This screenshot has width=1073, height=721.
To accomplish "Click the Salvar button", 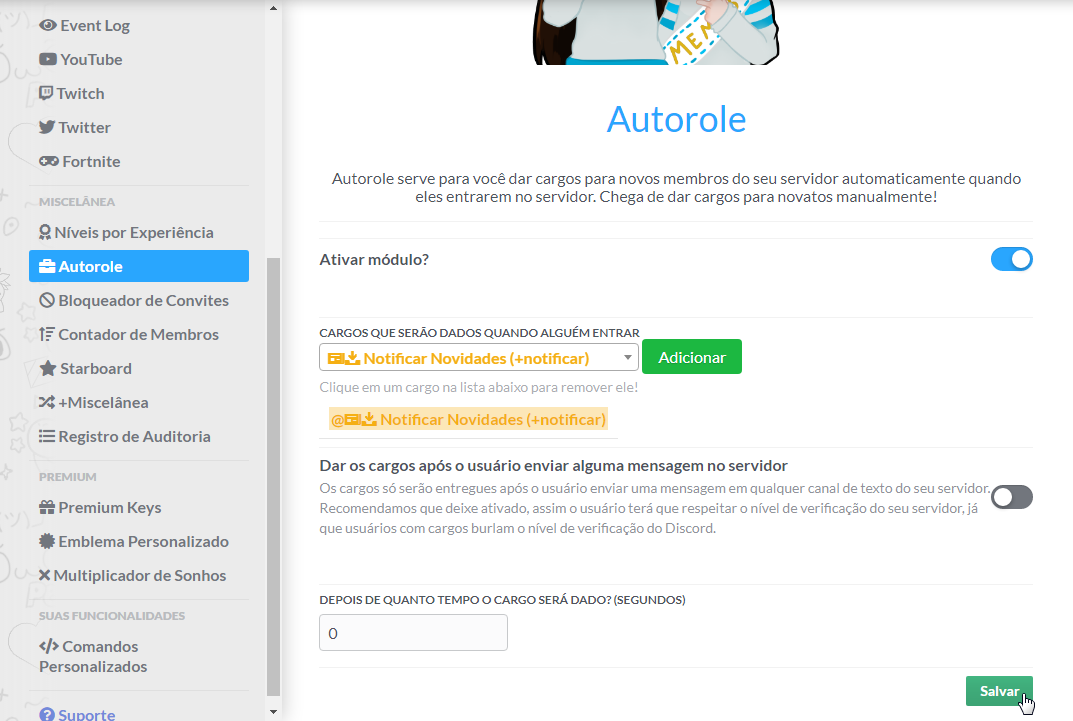I will tap(999, 692).
